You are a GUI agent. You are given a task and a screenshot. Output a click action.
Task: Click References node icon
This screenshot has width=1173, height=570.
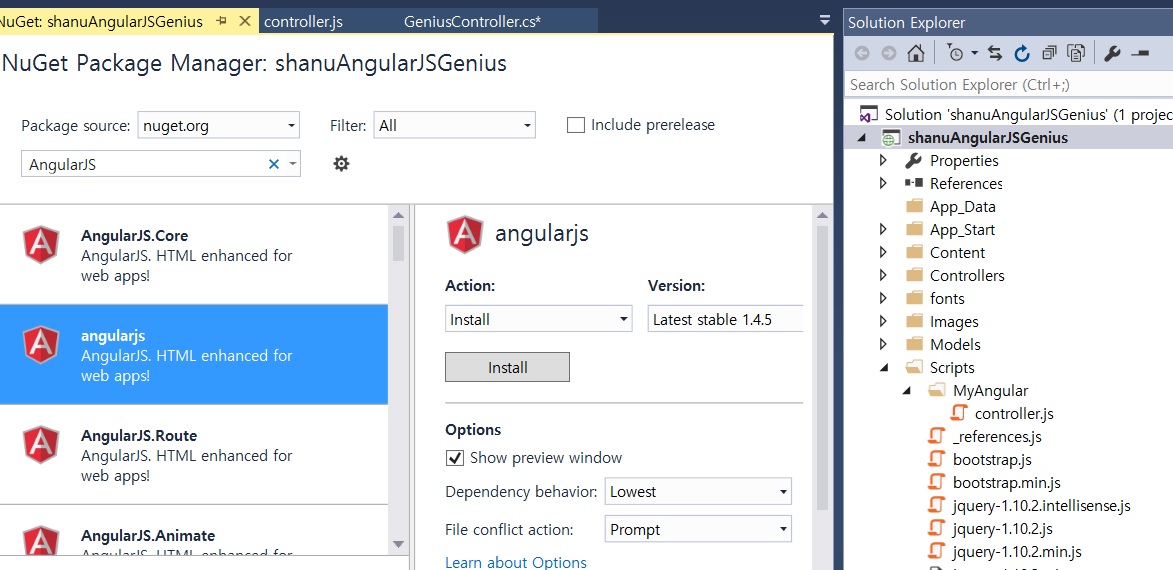pyautogui.click(x=913, y=183)
